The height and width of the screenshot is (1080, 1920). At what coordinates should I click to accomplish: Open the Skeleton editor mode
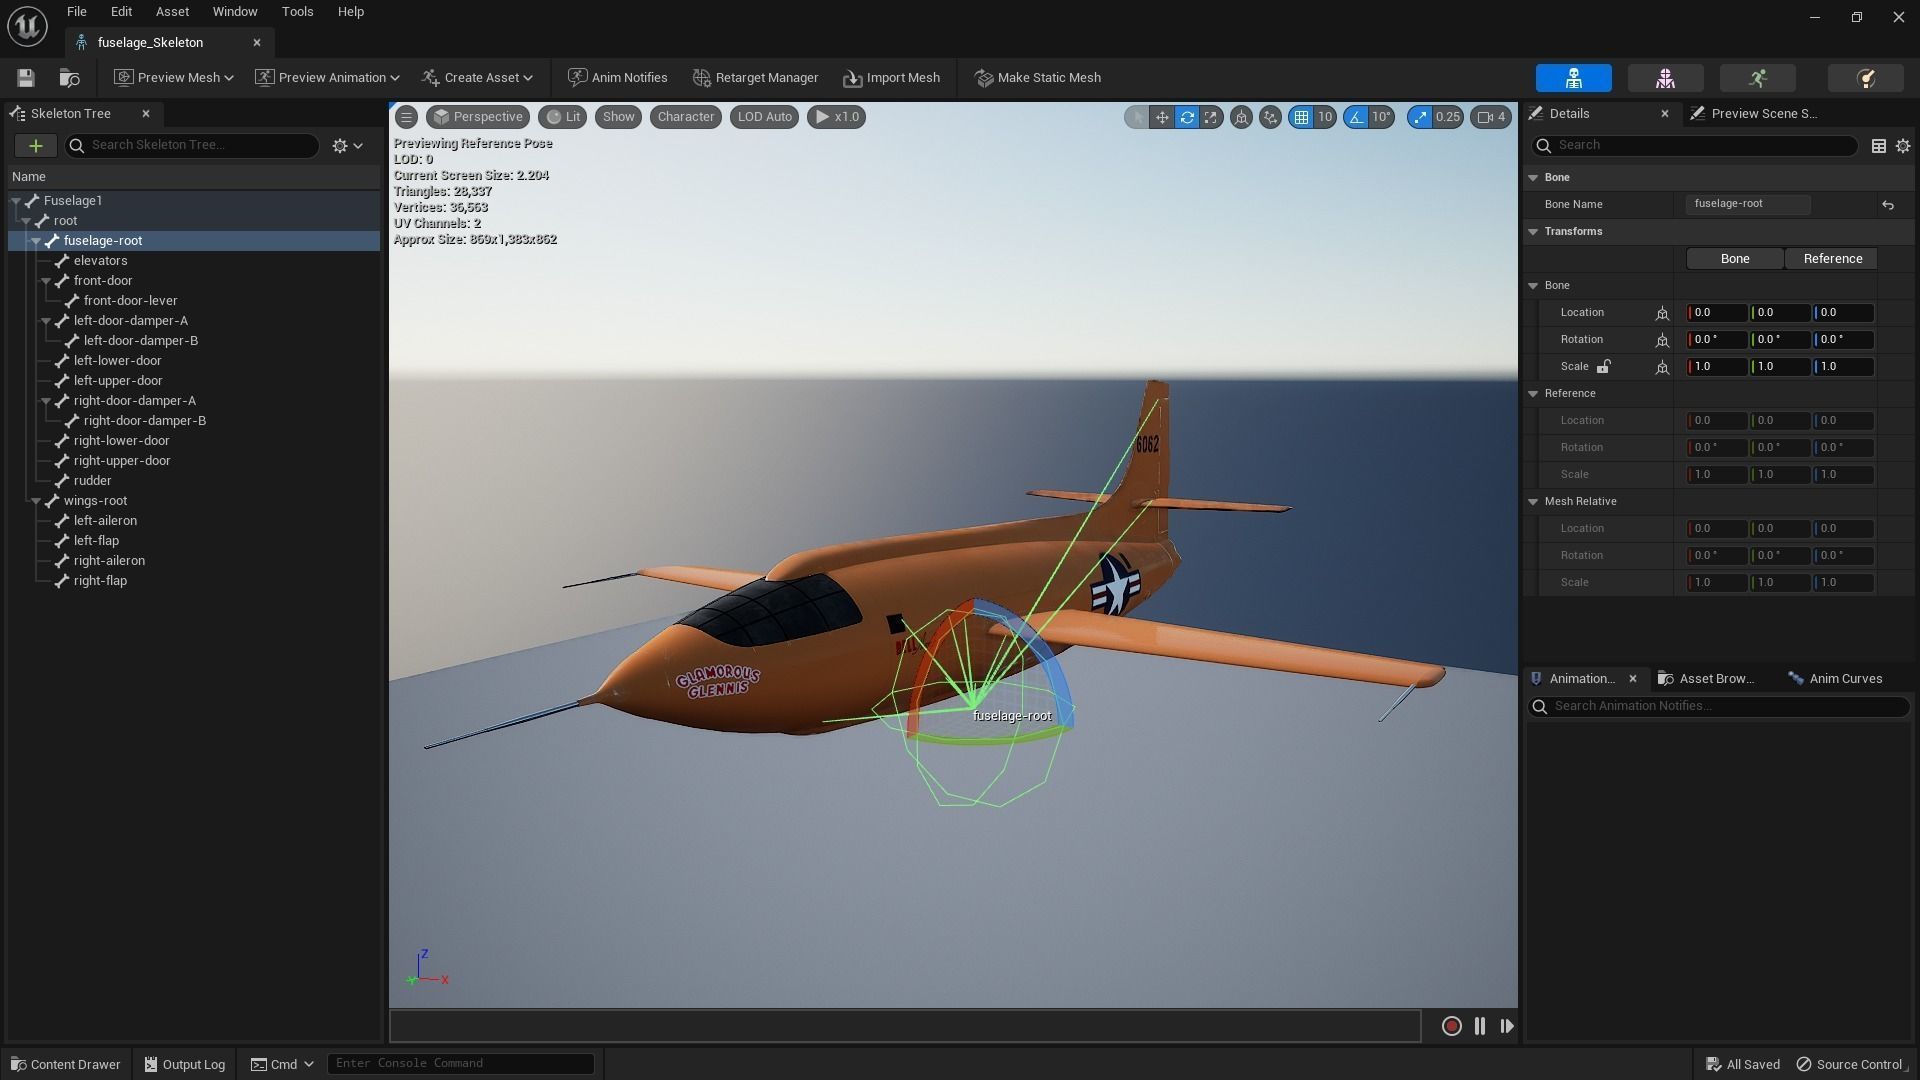click(x=1573, y=78)
